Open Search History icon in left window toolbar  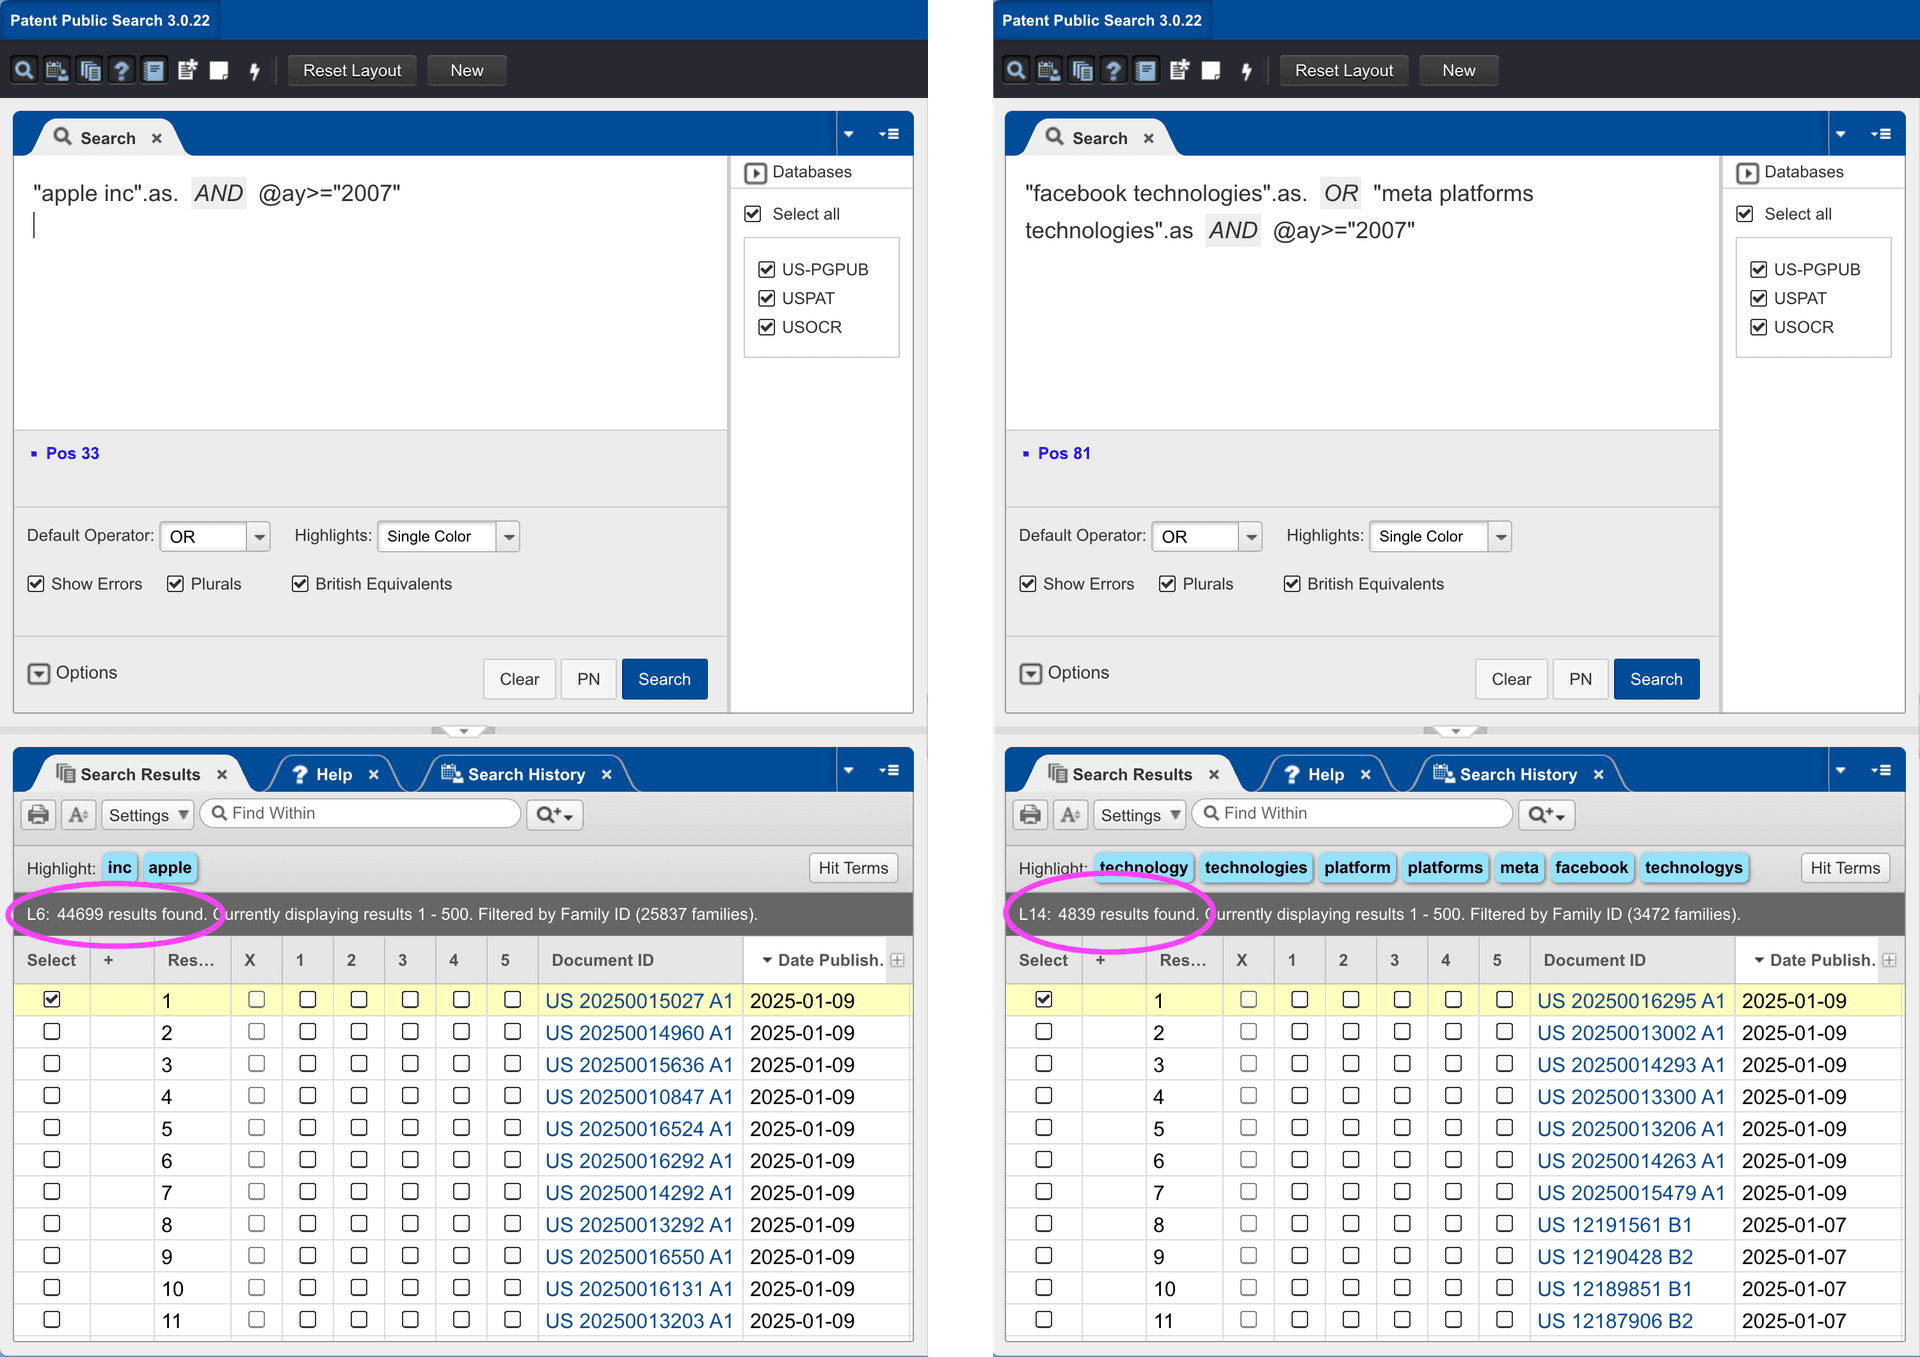[57, 70]
